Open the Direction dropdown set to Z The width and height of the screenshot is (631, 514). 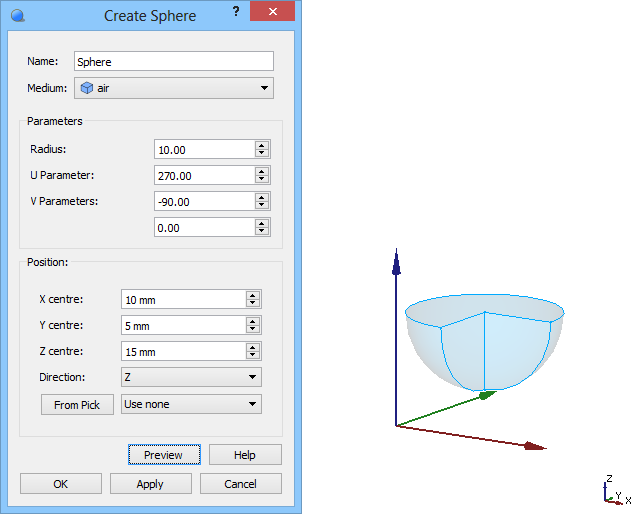191,377
